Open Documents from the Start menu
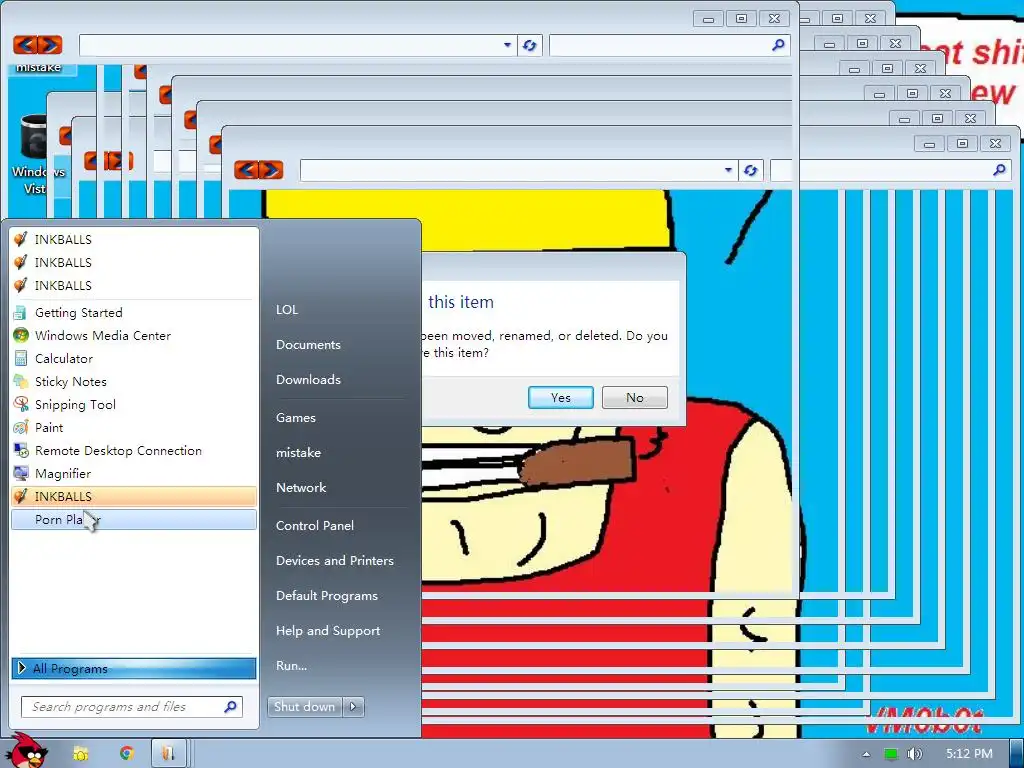Screen dimensions: 1024x768 click(308, 345)
